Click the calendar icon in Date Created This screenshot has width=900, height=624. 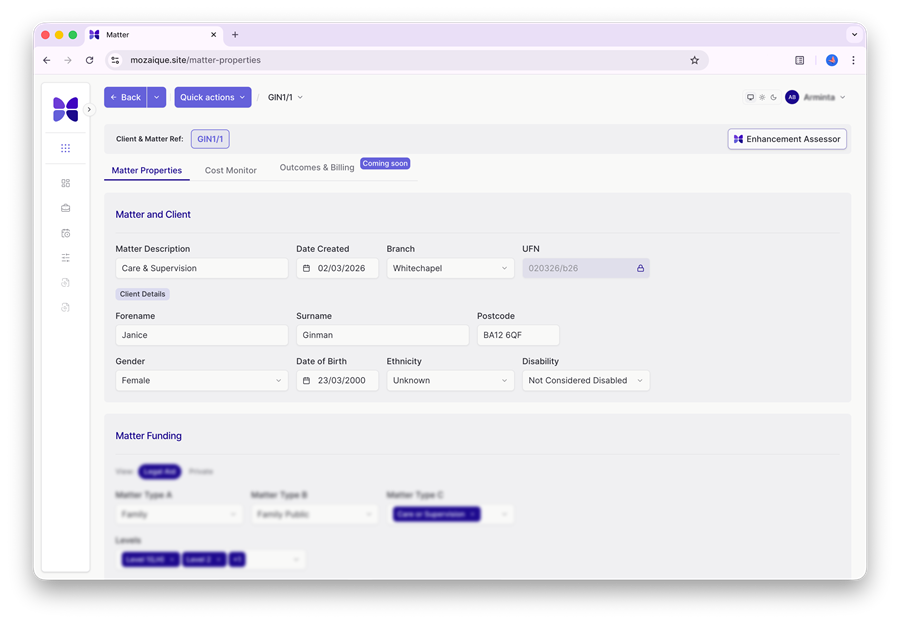(306, 269)
